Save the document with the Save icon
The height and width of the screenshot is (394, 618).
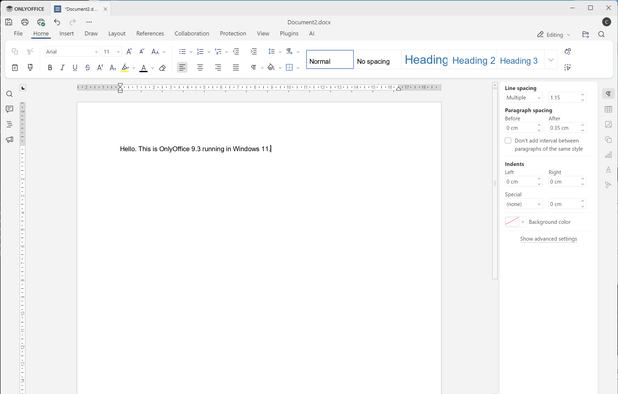(9, 22)
